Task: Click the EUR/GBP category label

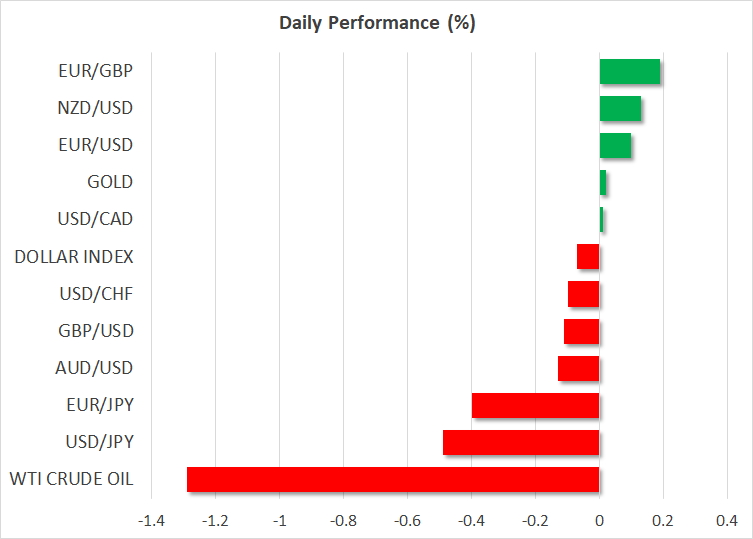Action: pyautogui.click(x=96, y=71)
